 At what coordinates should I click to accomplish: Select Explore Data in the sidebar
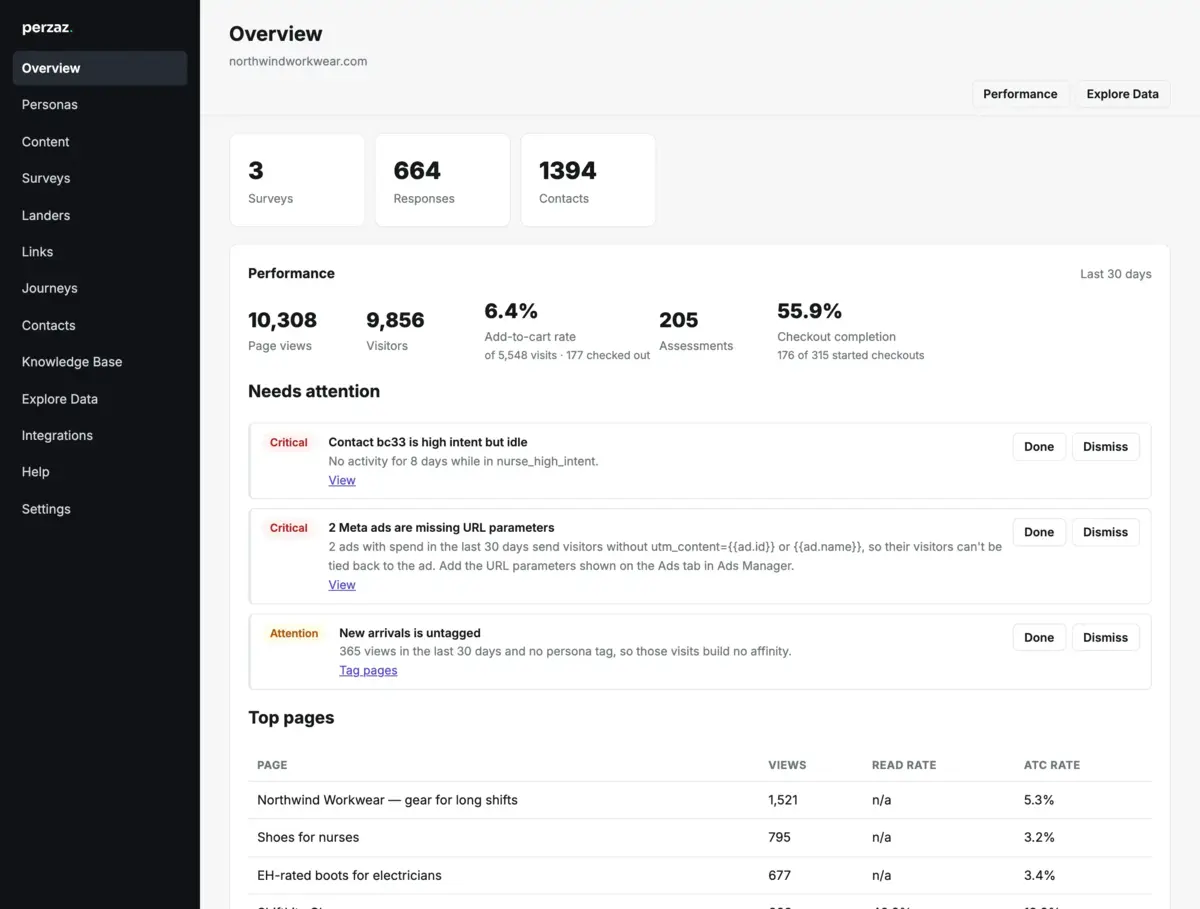coord(100,399)
